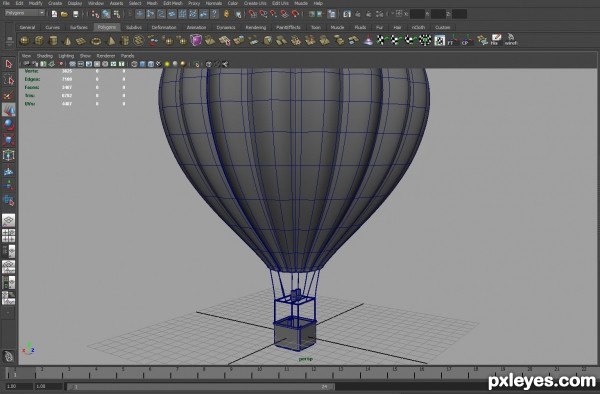This screenshot has height=394, width=600.
Task: Click the CP shelf icon
Action: click(467, 40)
